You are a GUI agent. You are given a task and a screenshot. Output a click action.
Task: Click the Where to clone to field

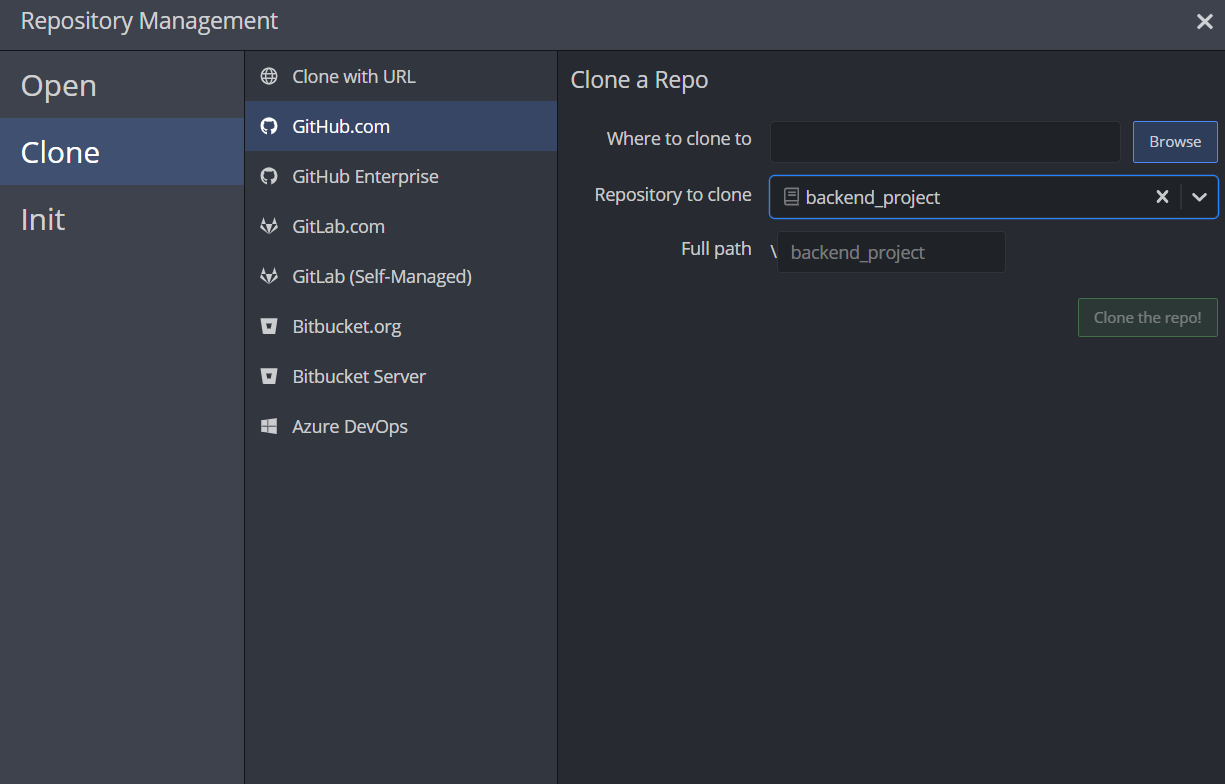tap(944, 141)
